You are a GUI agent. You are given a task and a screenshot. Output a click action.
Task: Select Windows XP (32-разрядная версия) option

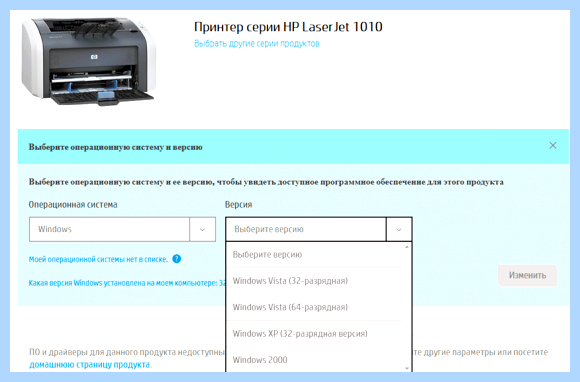[314, 334]
